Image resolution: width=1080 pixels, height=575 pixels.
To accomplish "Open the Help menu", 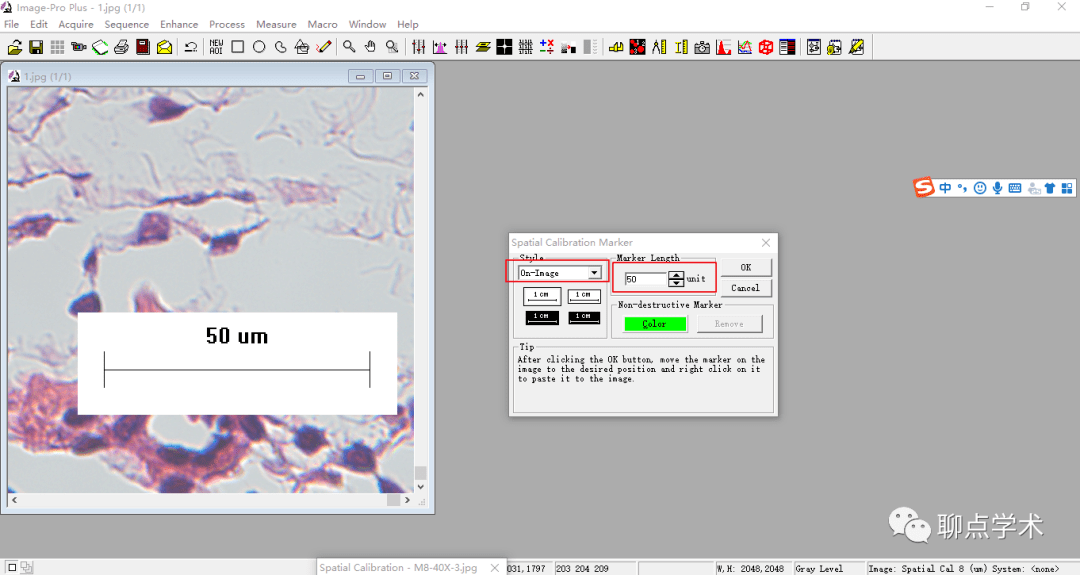I will tap(408, 24).
